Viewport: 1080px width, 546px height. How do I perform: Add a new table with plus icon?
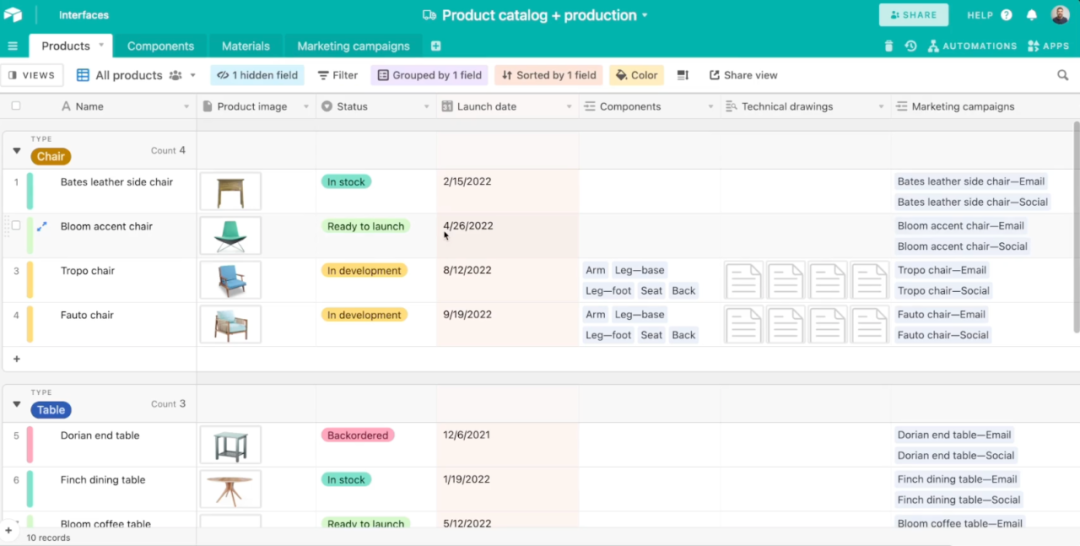[435, 46]
